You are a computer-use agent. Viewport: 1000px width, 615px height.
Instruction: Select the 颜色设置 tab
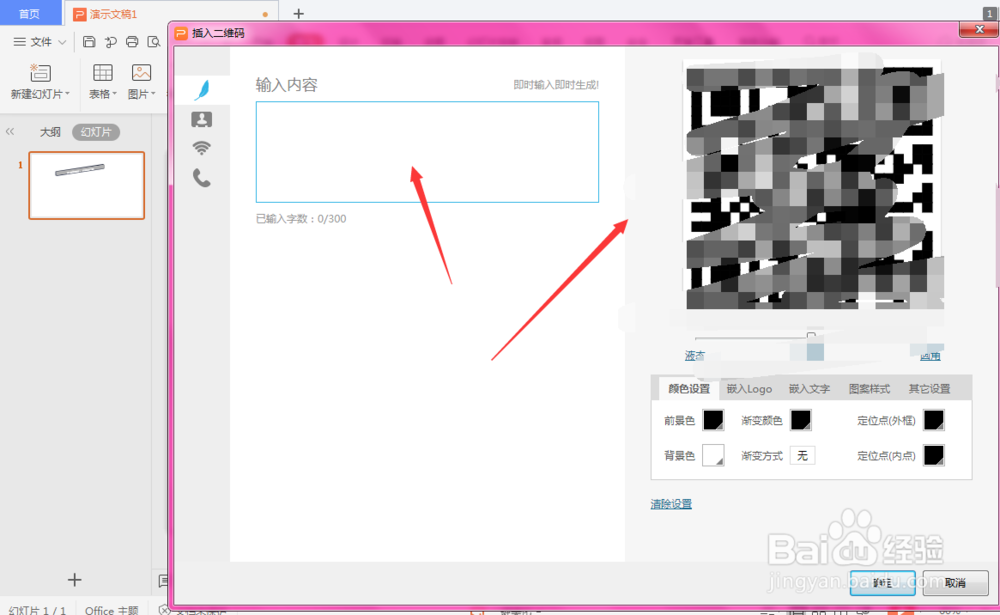(689, 389)
